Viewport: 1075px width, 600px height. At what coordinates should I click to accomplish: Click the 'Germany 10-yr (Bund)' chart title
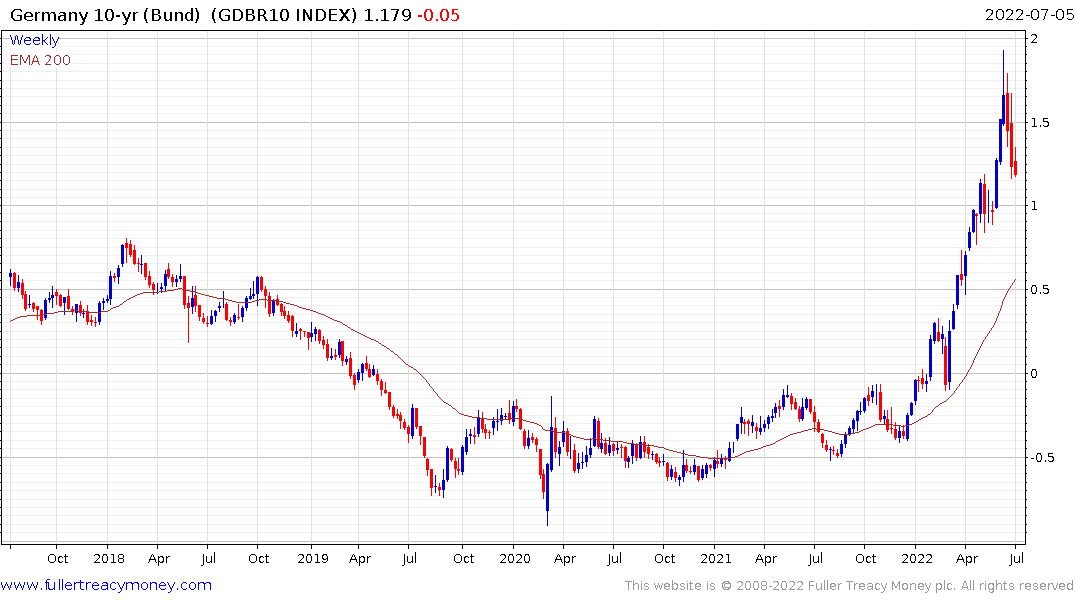tap(105, 15)
